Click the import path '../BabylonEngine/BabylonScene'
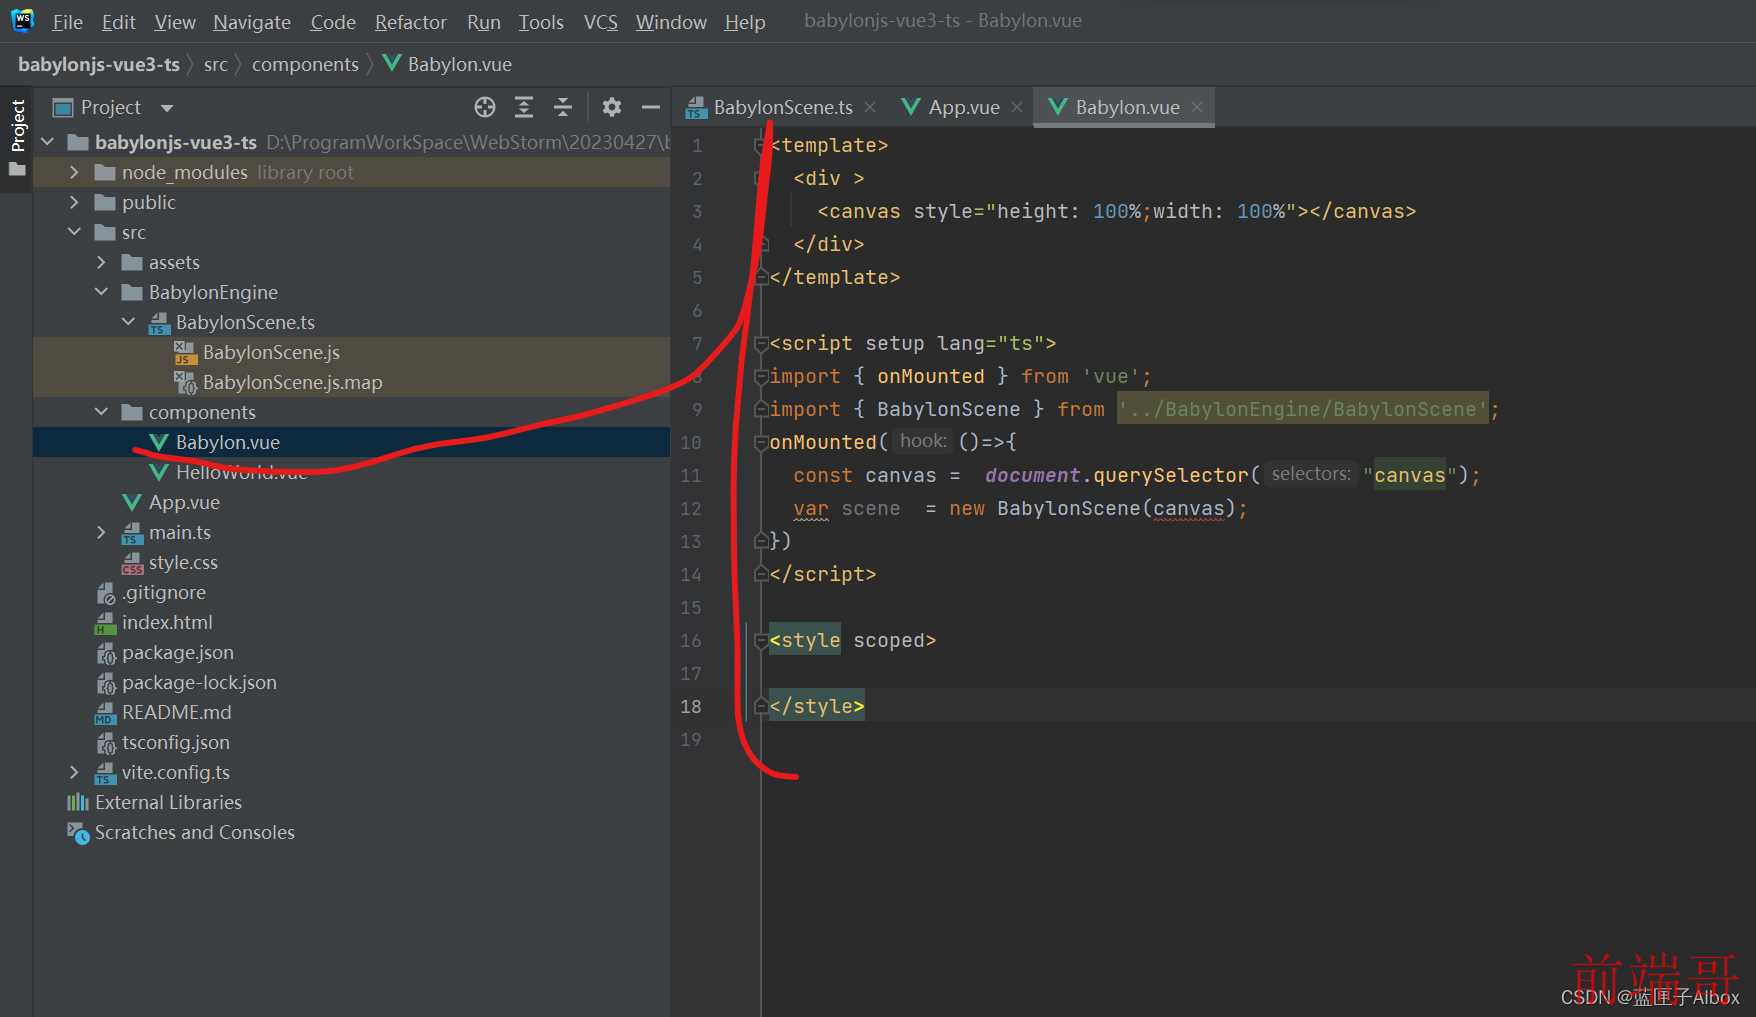 pos(1303,409)
